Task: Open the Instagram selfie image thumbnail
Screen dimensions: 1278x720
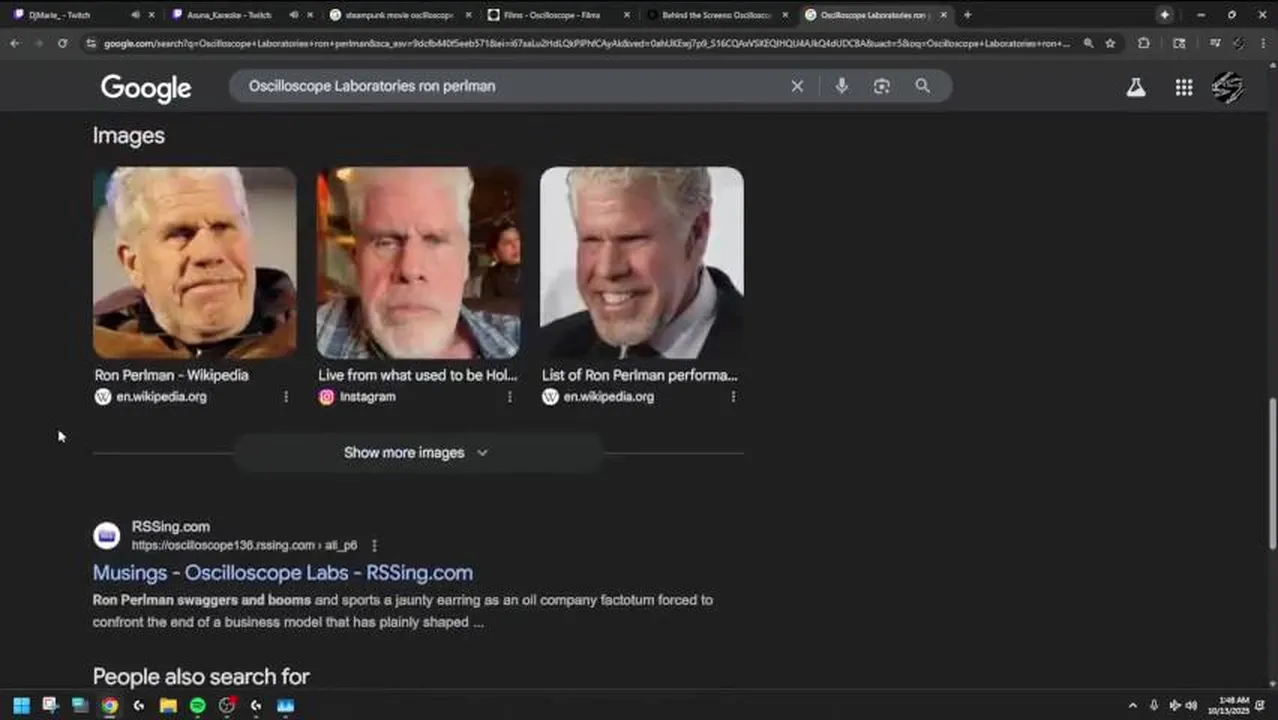Action: tap(418, 263)
